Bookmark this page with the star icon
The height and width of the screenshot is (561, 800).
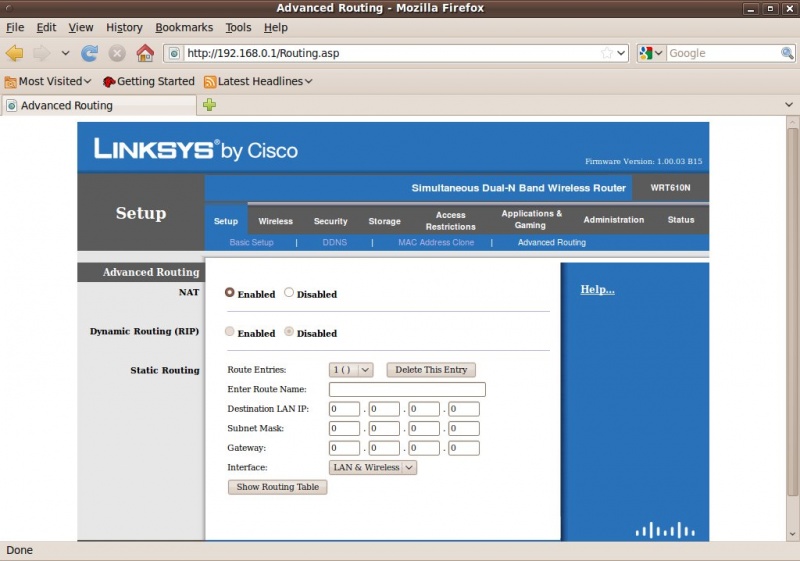[x=607, y=53]
